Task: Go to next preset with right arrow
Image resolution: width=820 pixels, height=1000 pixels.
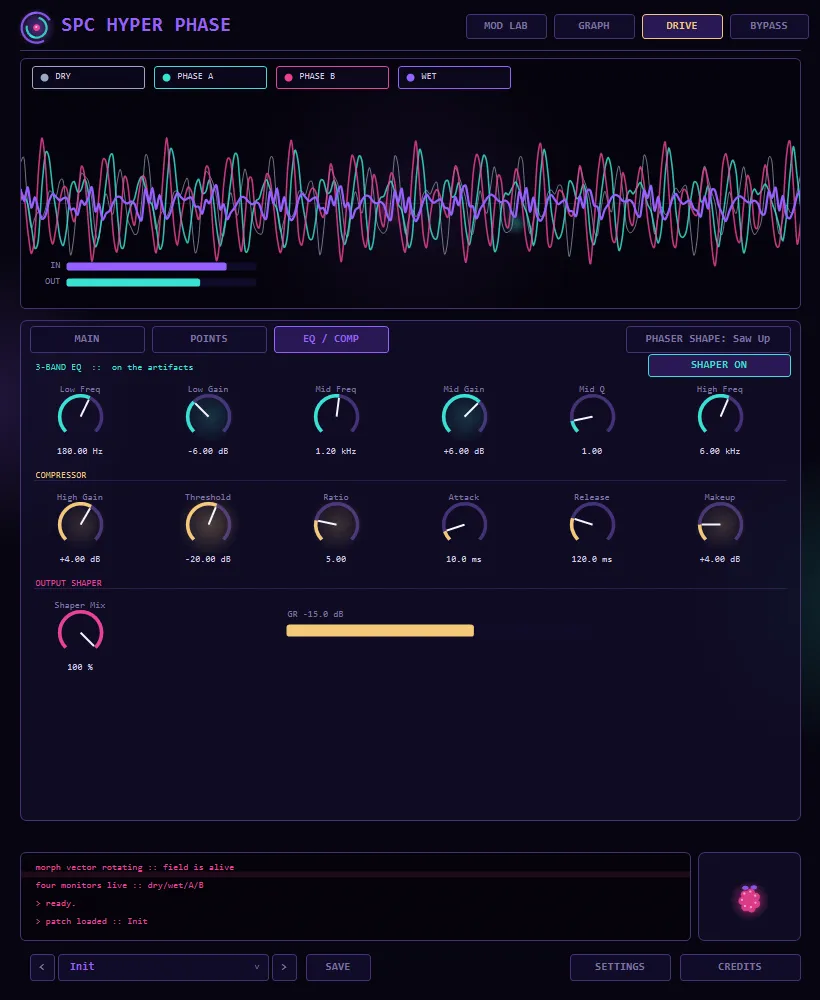Action: coord(284,967)
